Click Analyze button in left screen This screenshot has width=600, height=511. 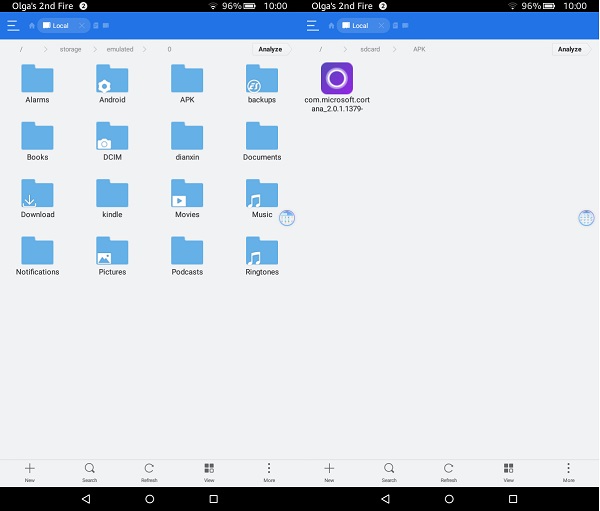pos(271,49)
